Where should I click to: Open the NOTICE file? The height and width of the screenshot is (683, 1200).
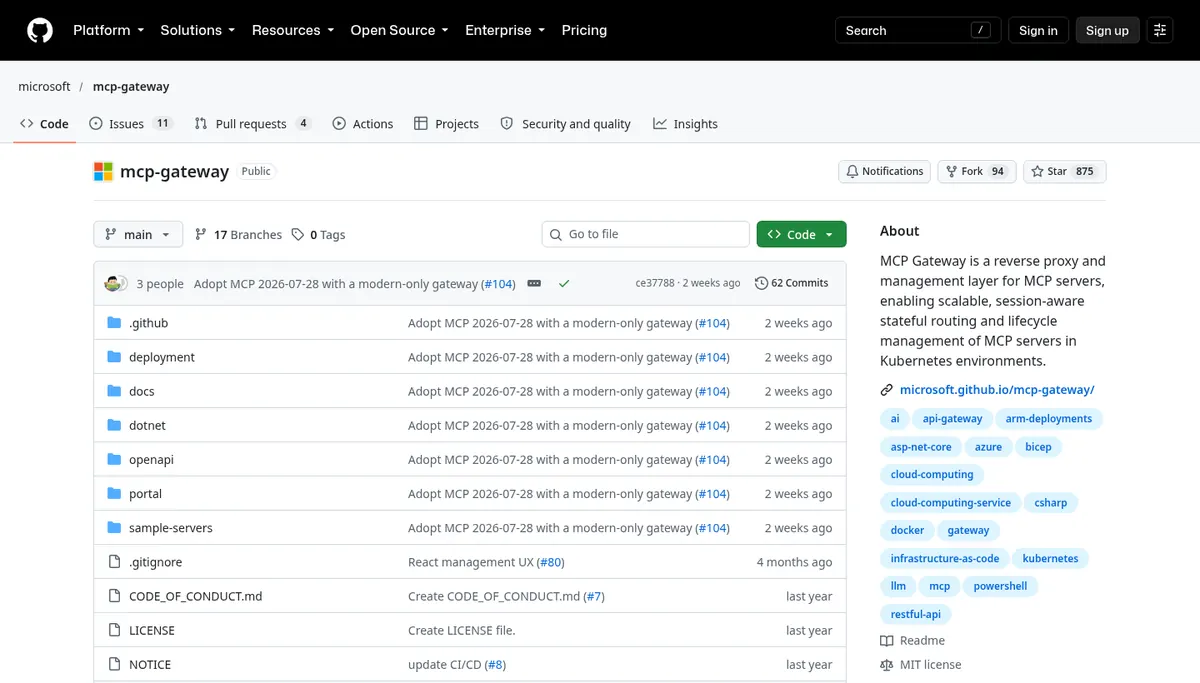point(150,664)
